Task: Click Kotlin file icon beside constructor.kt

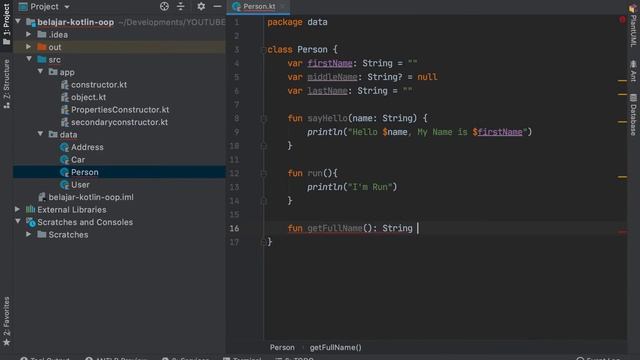Action: coord(64,84)
